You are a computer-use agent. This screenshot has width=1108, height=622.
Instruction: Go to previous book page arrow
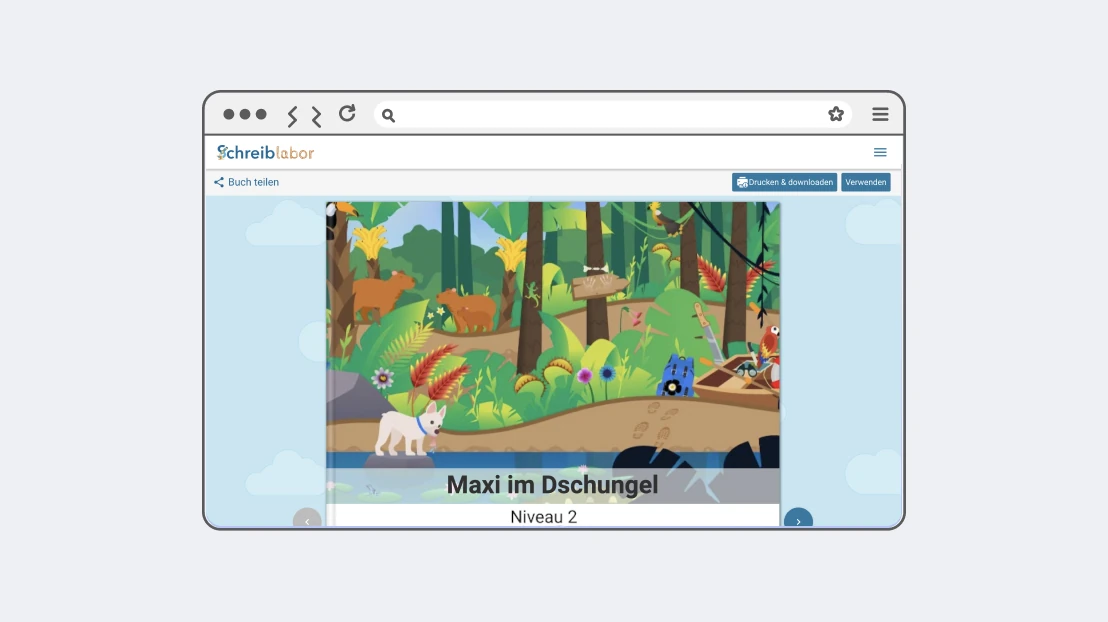click(307, 519)
